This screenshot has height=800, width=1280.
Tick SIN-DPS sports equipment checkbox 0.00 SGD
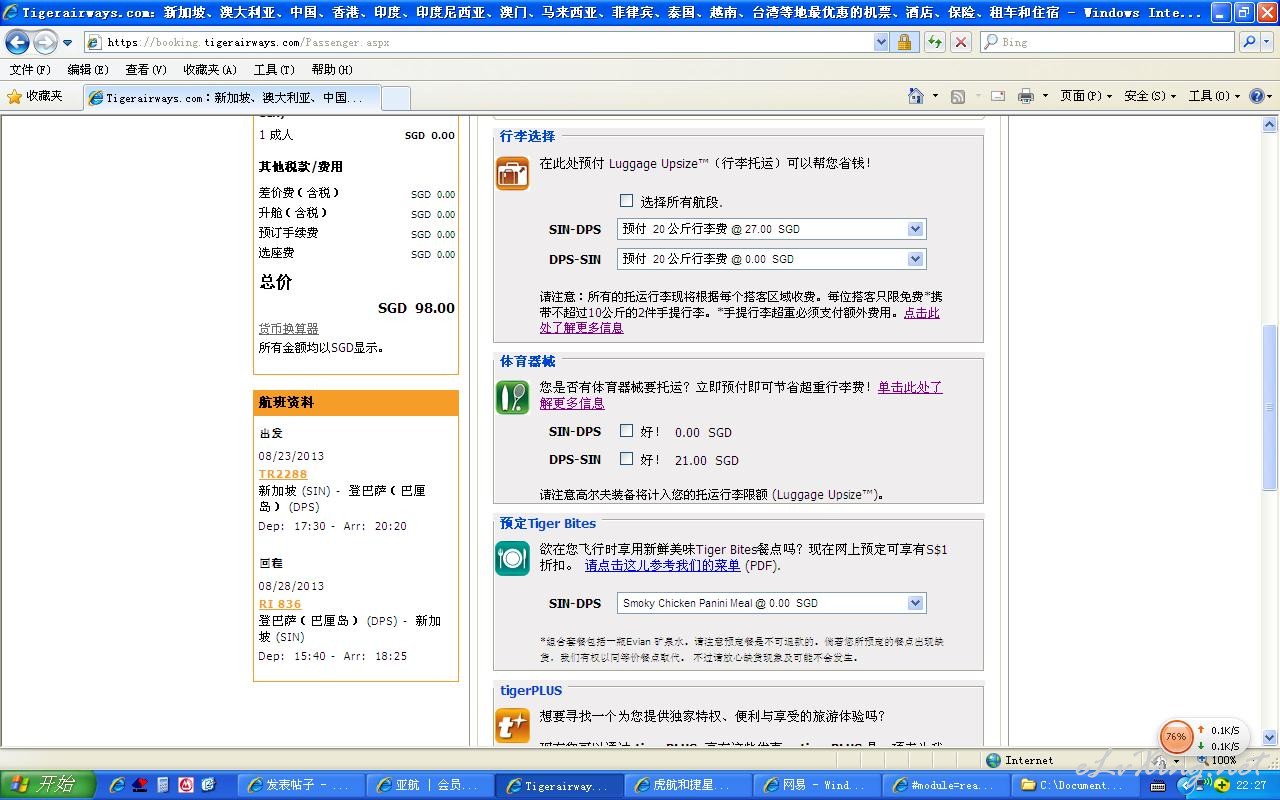point(626,431)
